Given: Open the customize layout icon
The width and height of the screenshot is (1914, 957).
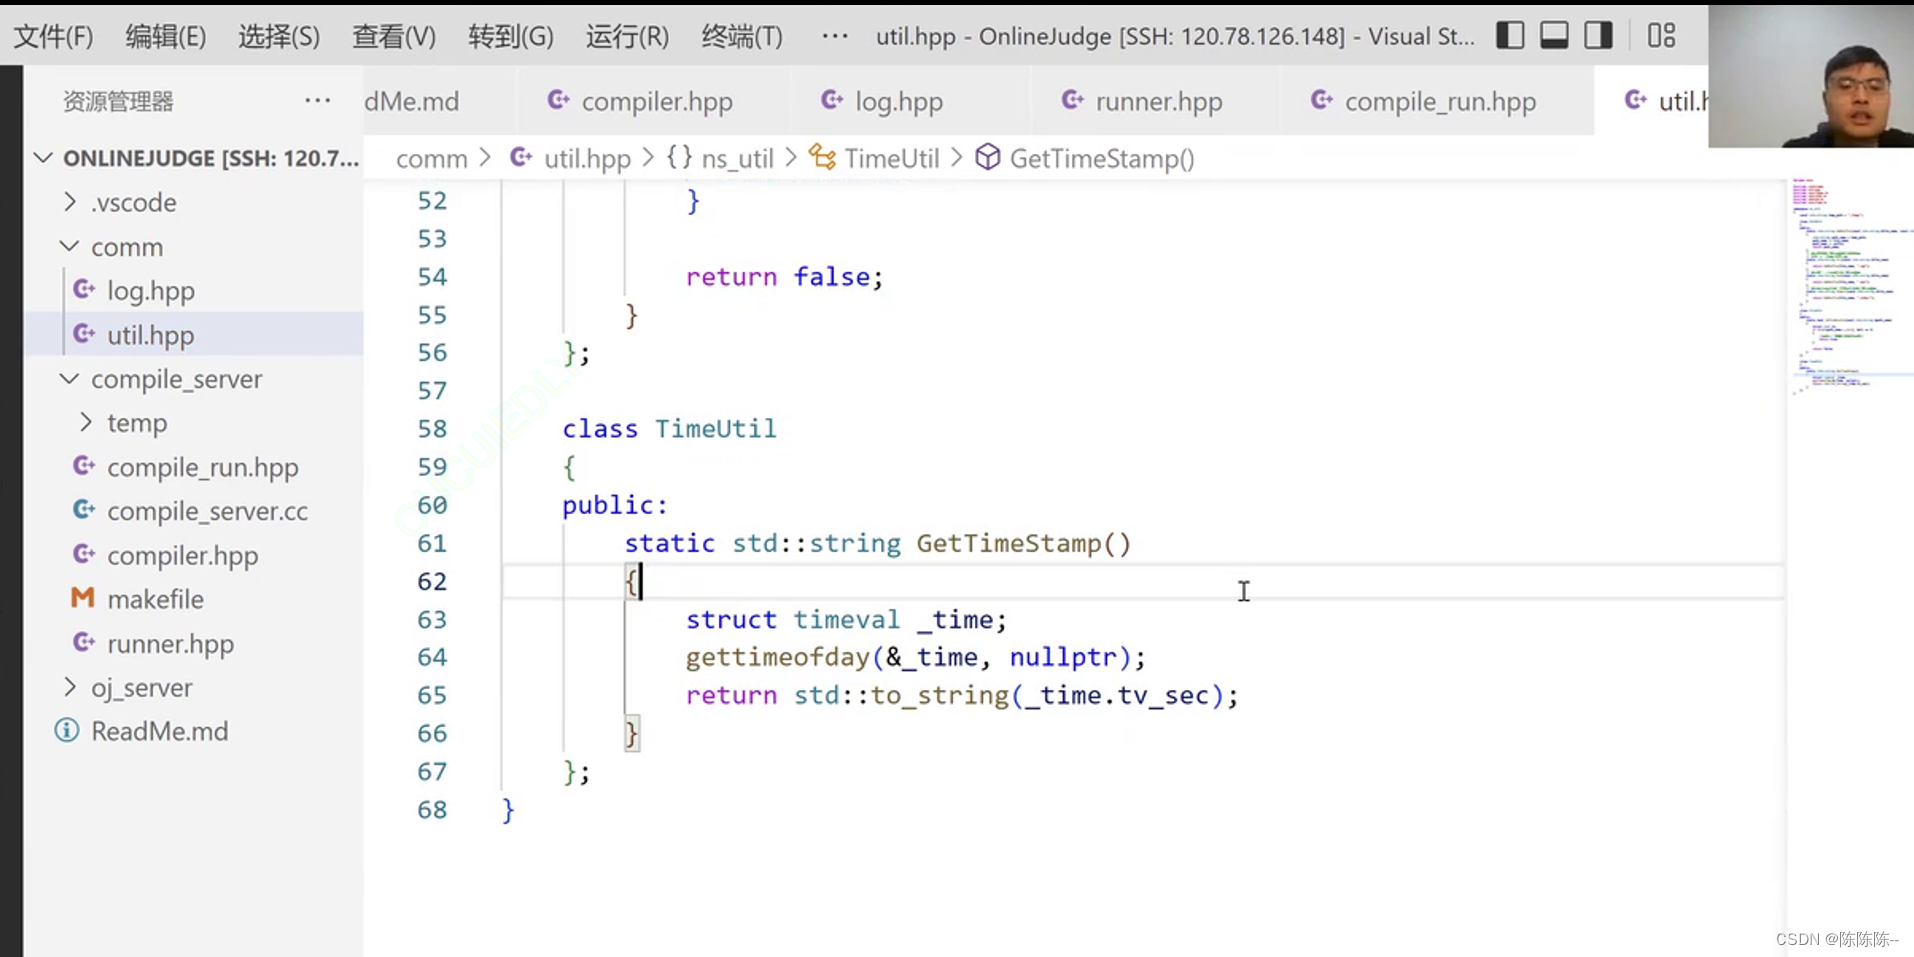Looking at the screenshot, I should point(1662,36).
